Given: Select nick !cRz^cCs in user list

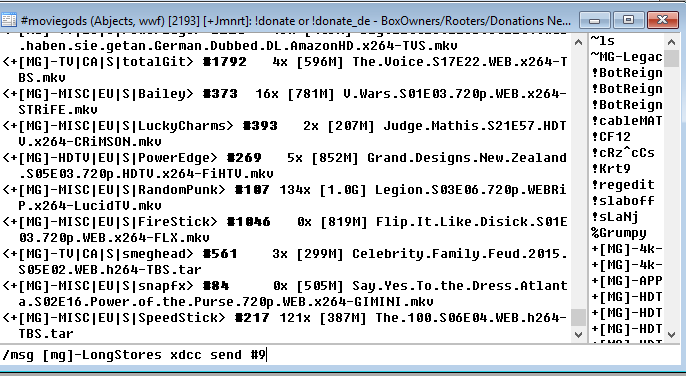Looking at the screenshot, I should point(623,153).
